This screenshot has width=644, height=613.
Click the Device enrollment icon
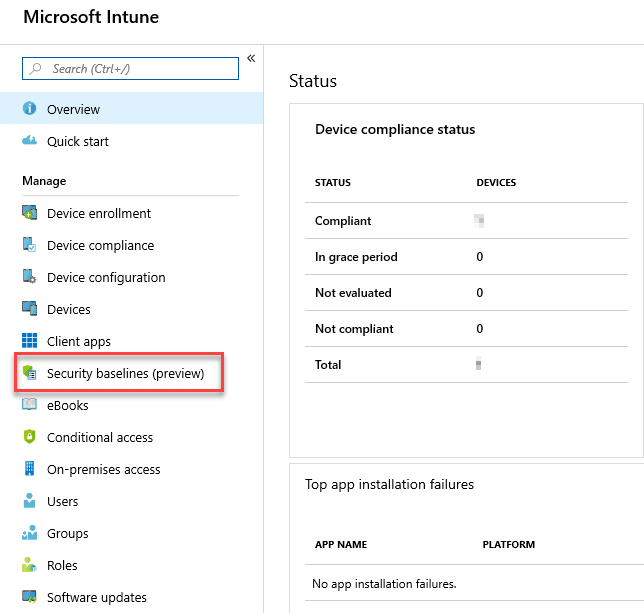[29, 213]
